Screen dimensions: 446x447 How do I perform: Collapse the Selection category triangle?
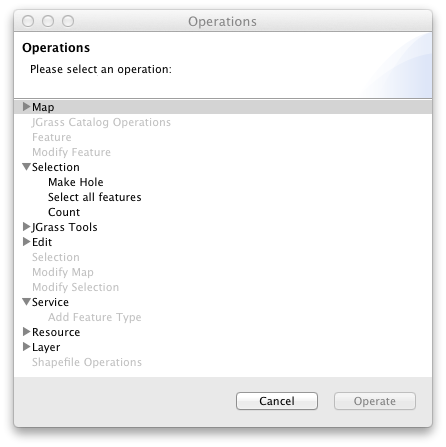26,167
